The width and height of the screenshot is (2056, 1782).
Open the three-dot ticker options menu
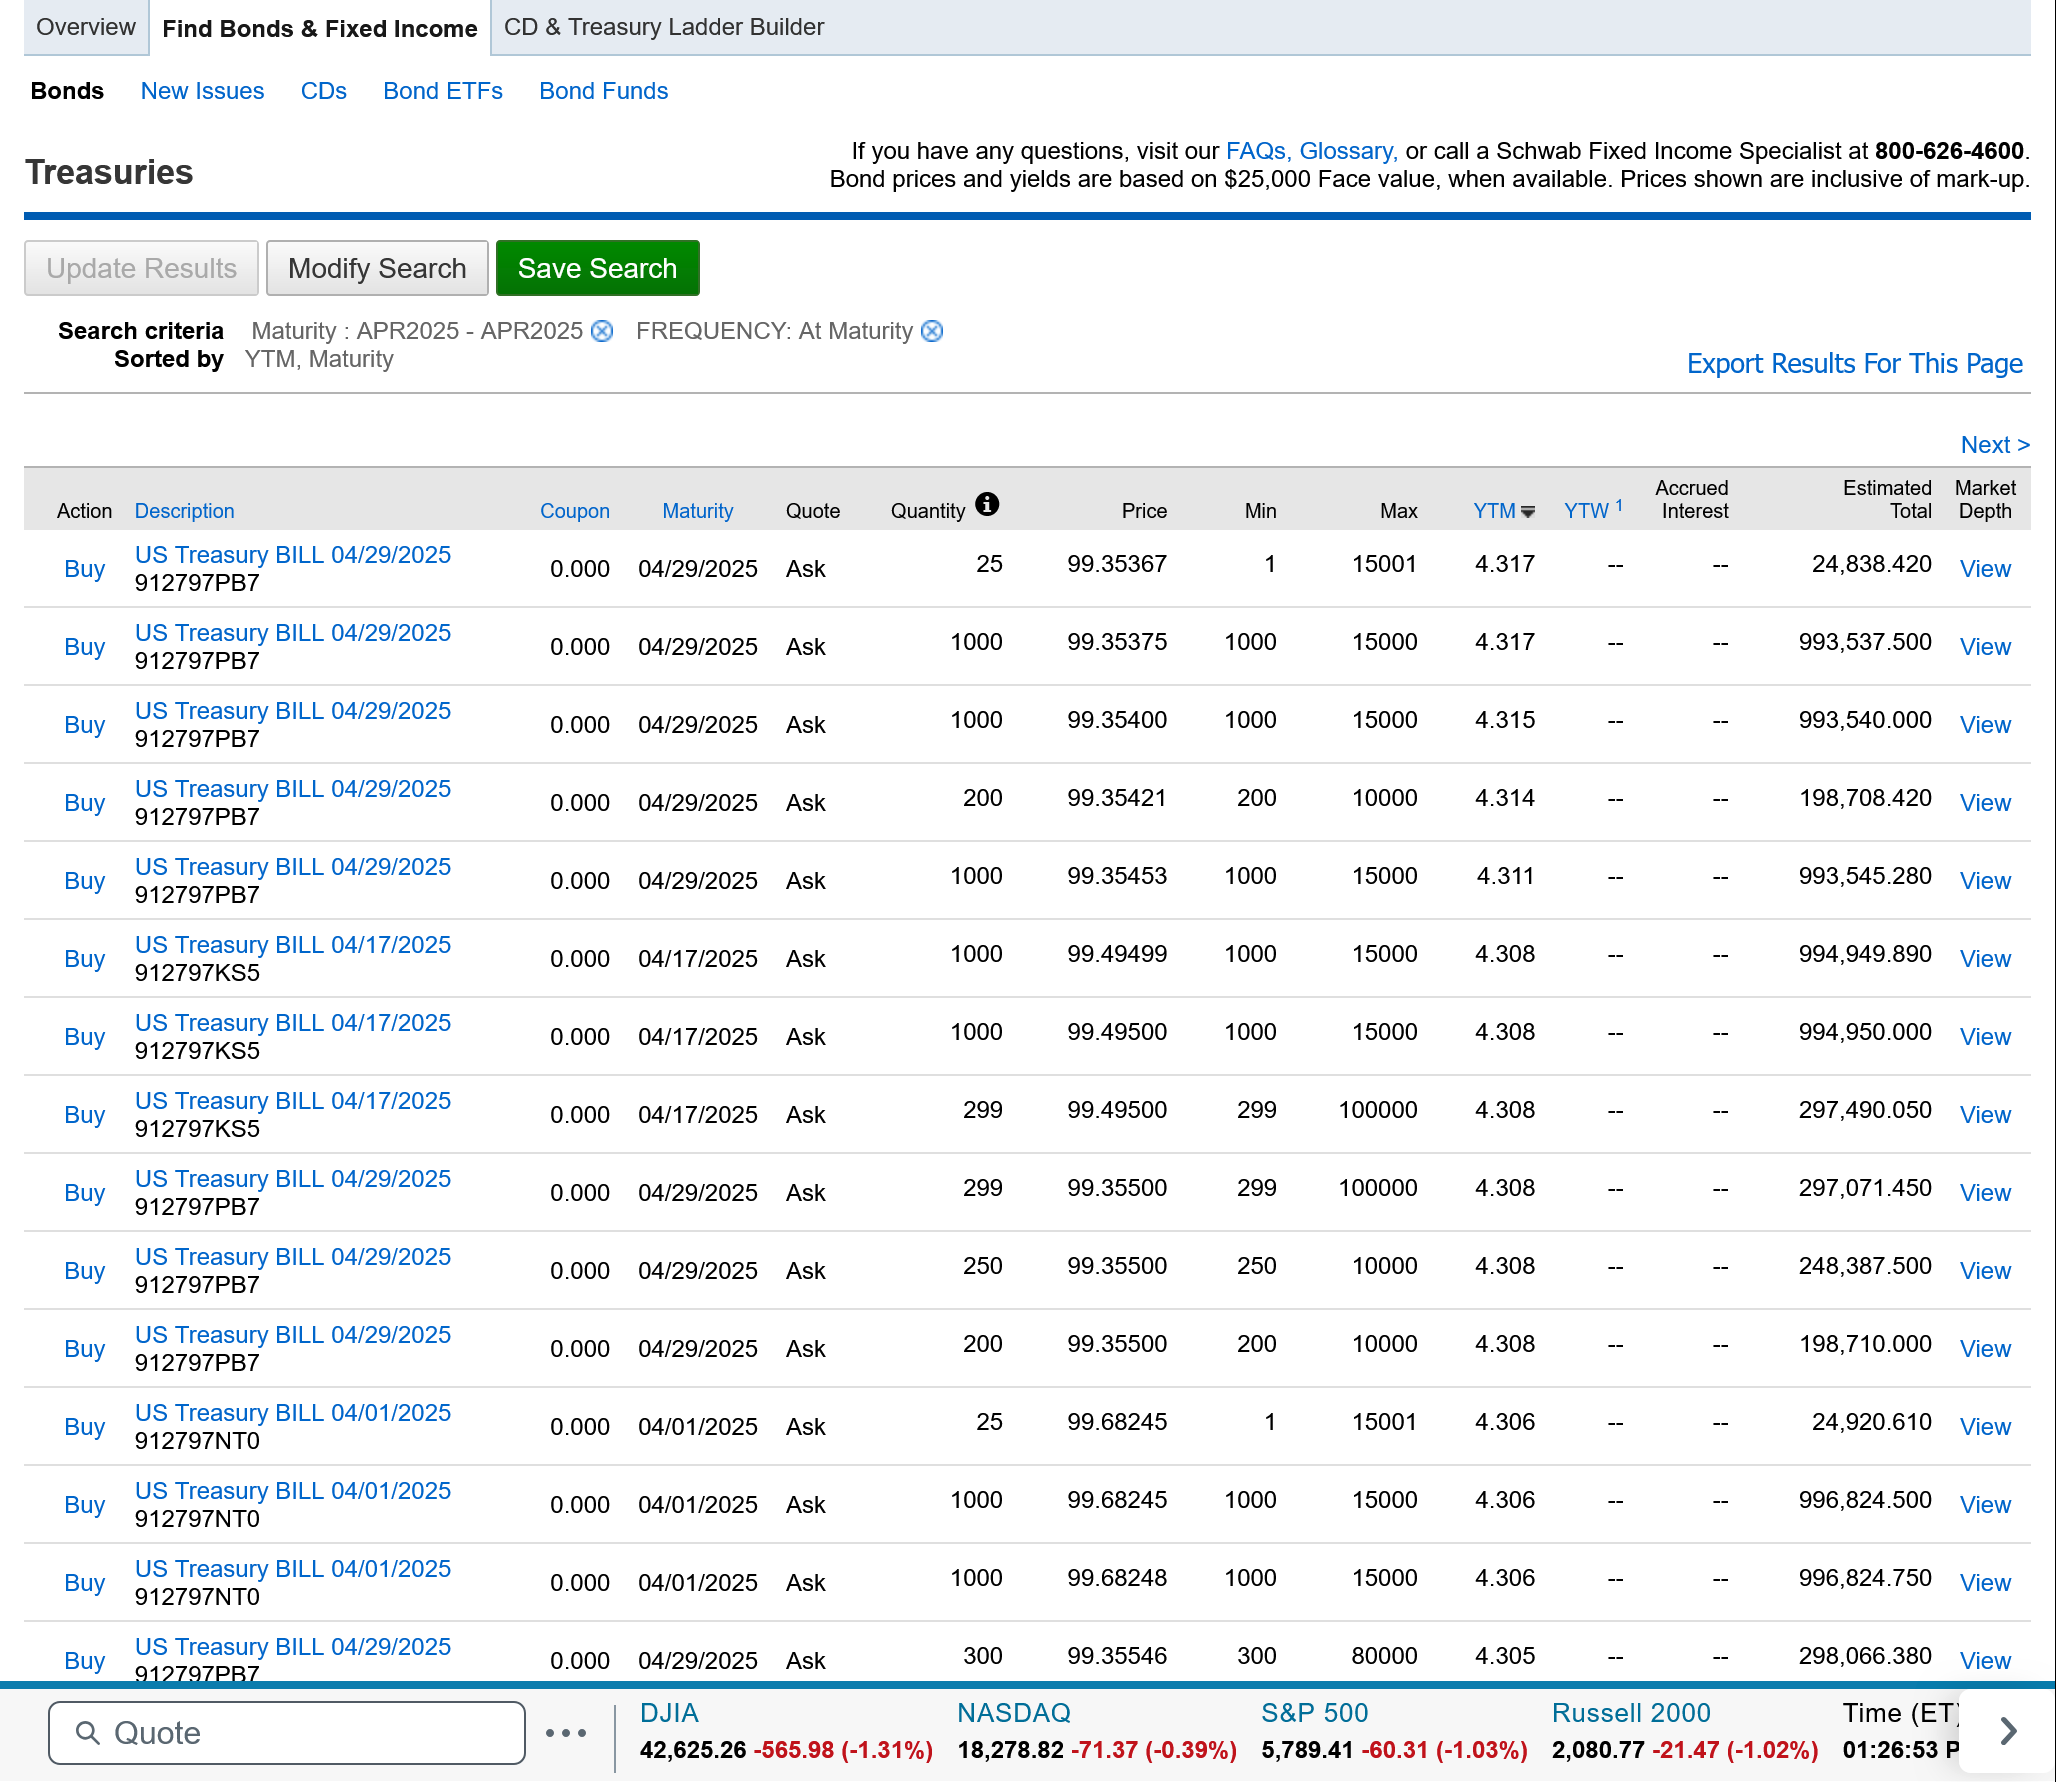(566, 1733)
